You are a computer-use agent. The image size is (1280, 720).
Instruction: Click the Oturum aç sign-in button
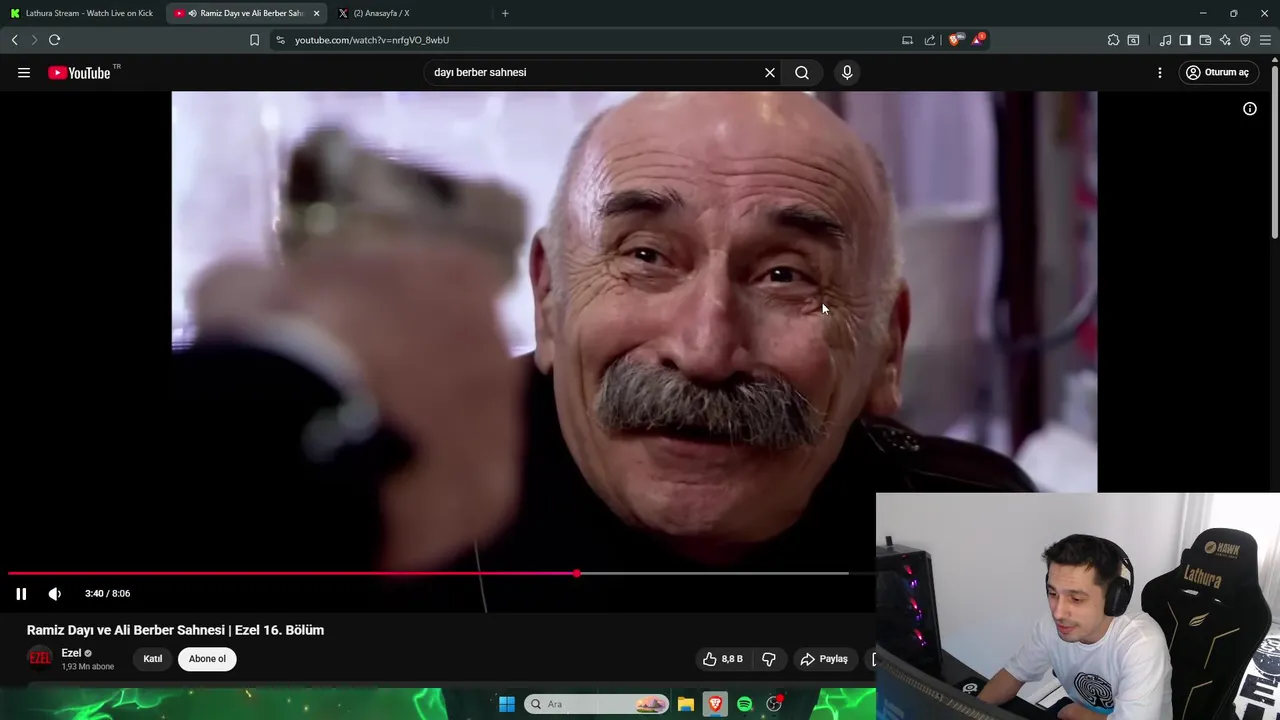pos(1217,72)
